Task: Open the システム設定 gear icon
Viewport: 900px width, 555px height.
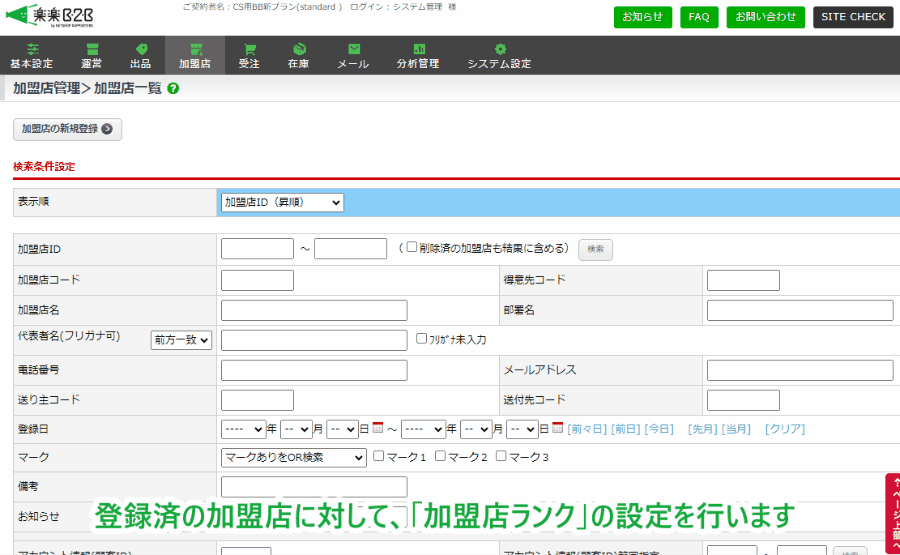Action: pos(499,49)
